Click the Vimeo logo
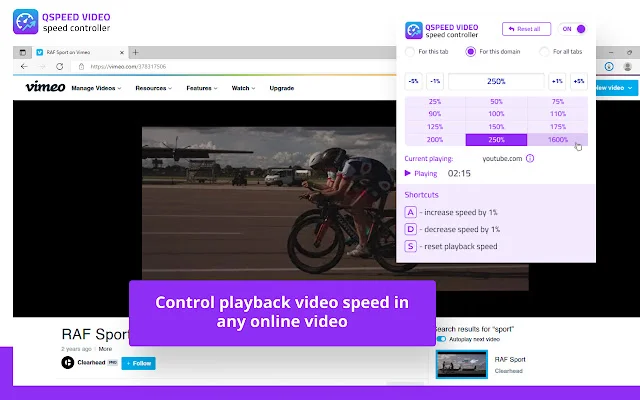The image size is (640, 400). [x=45, y=87]
